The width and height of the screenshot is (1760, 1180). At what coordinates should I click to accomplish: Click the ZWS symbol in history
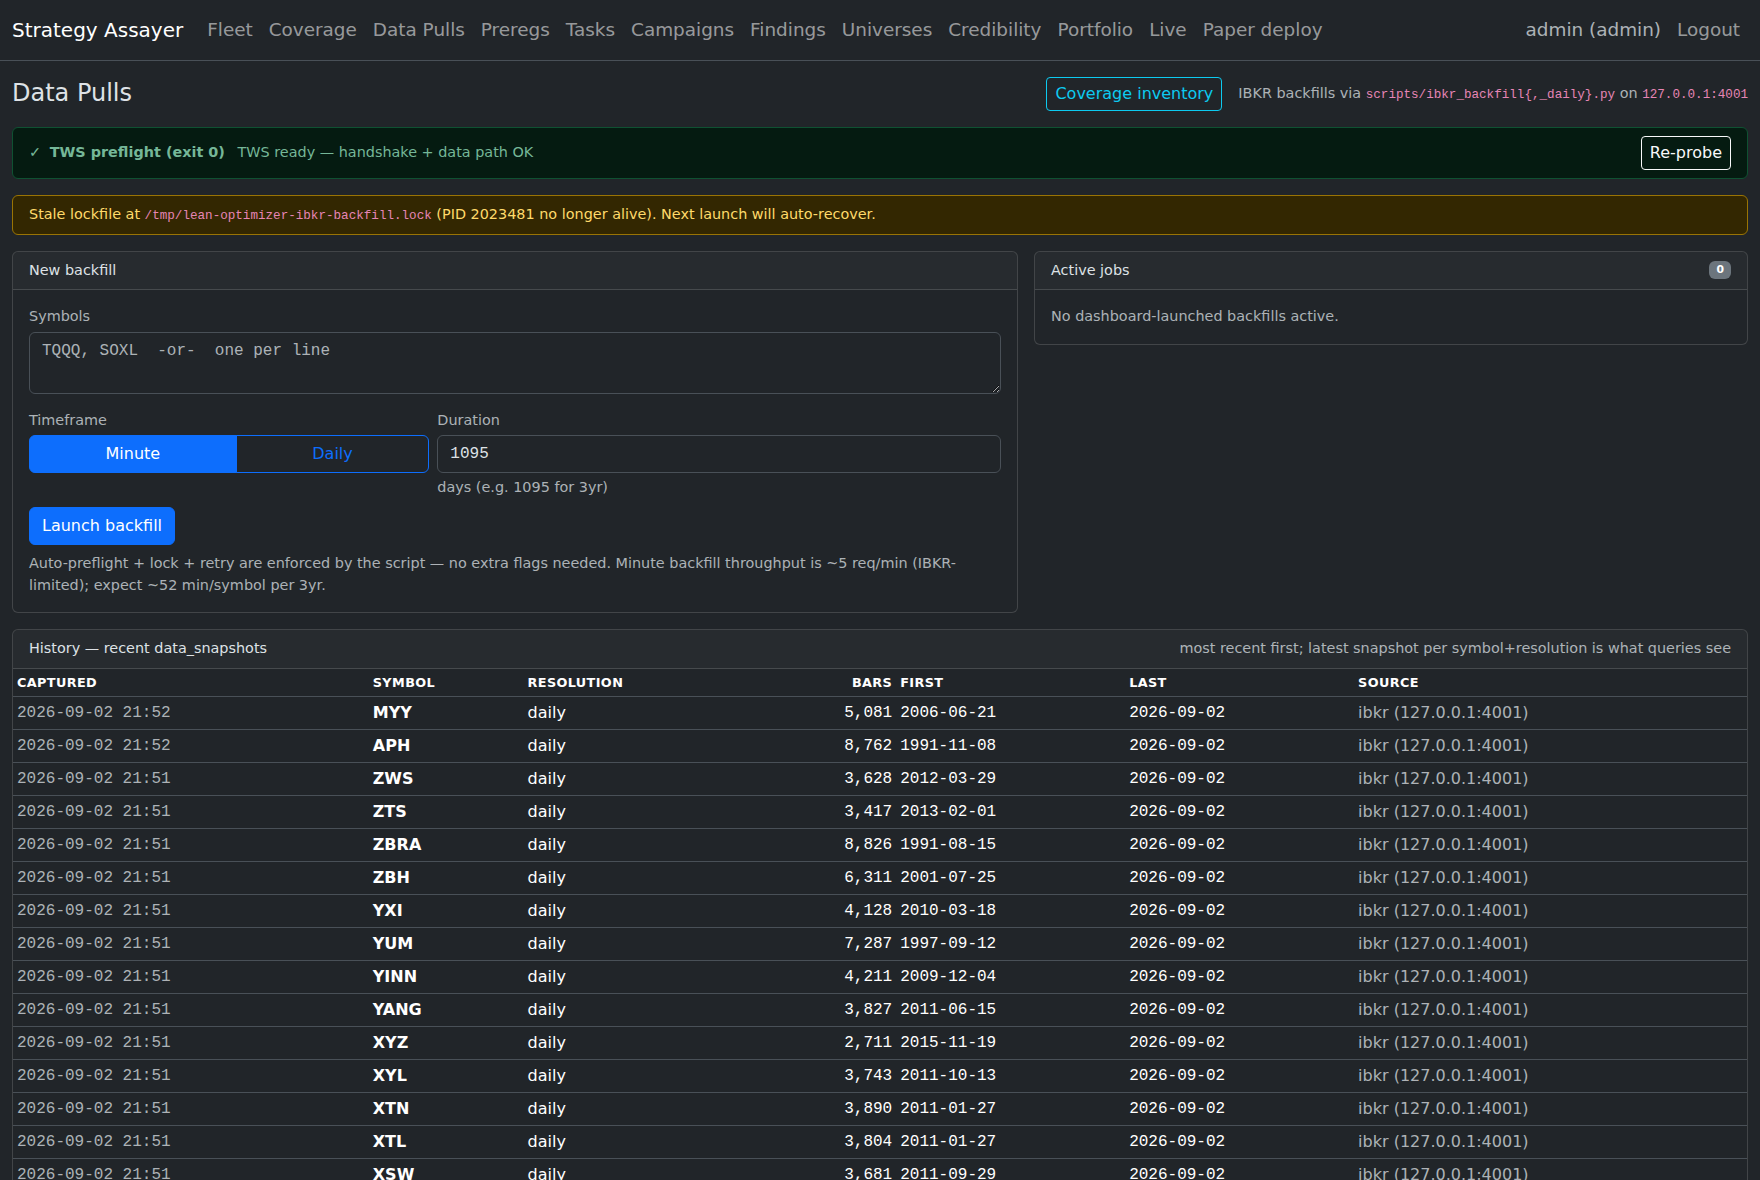tap(393, 779)
